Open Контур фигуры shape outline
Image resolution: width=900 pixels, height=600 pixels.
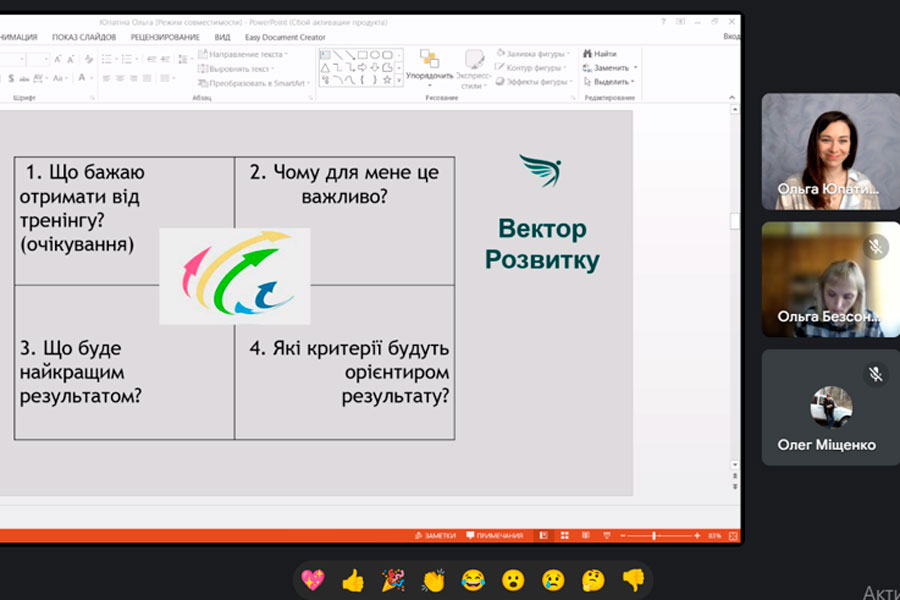(531, 68)
